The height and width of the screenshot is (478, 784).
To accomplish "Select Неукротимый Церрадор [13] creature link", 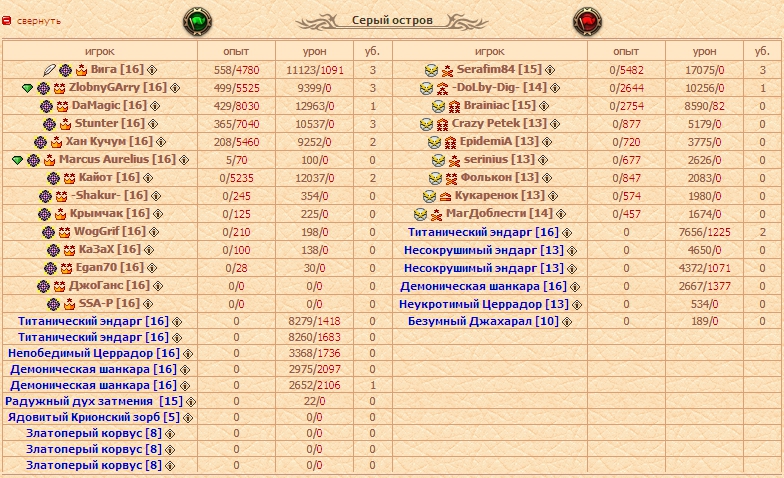I will pos(484,304).
